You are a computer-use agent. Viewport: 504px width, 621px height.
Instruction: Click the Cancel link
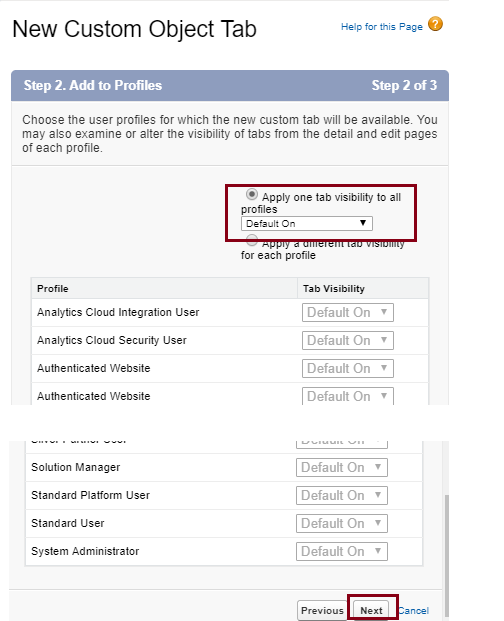(x=413, y=611)
